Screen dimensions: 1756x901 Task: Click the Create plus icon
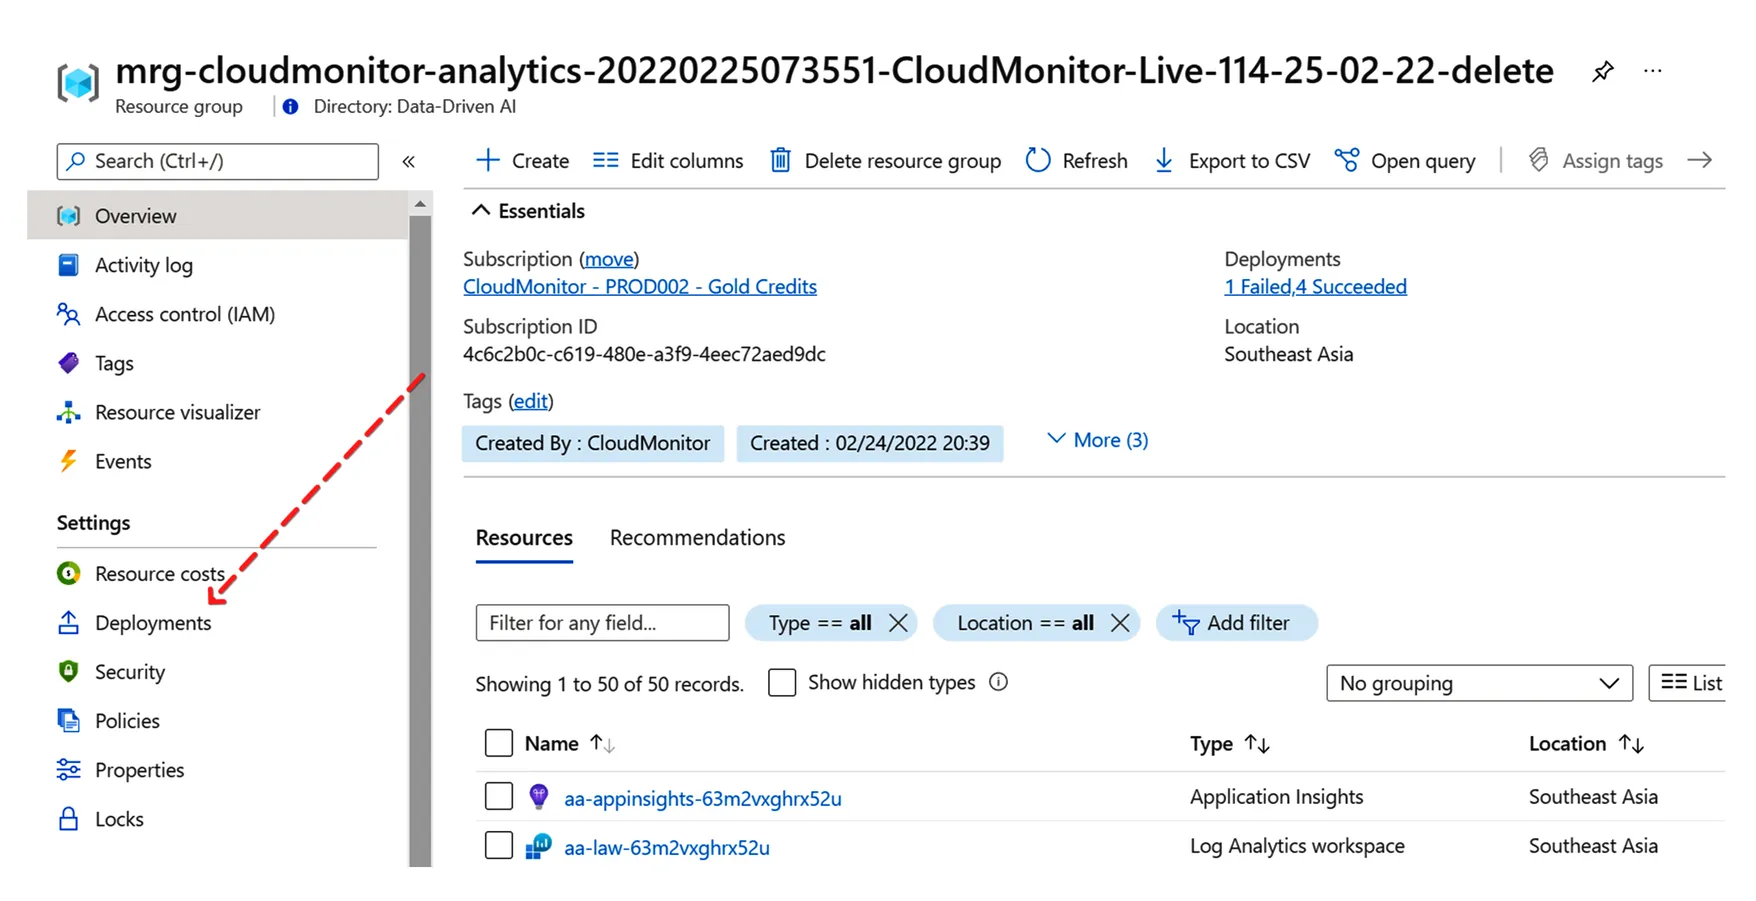pyautogui.click(x=487, y=160)
